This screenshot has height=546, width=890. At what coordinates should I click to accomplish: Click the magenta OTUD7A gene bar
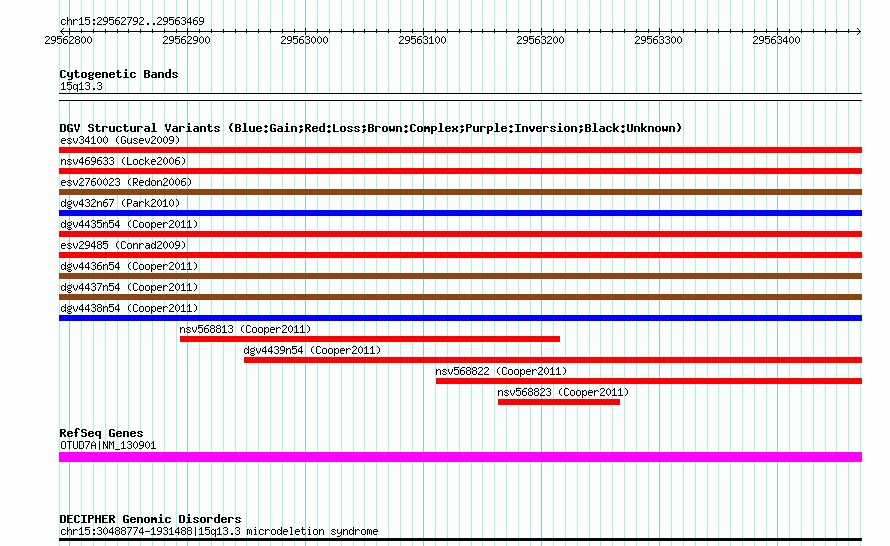tap(460, 457)
